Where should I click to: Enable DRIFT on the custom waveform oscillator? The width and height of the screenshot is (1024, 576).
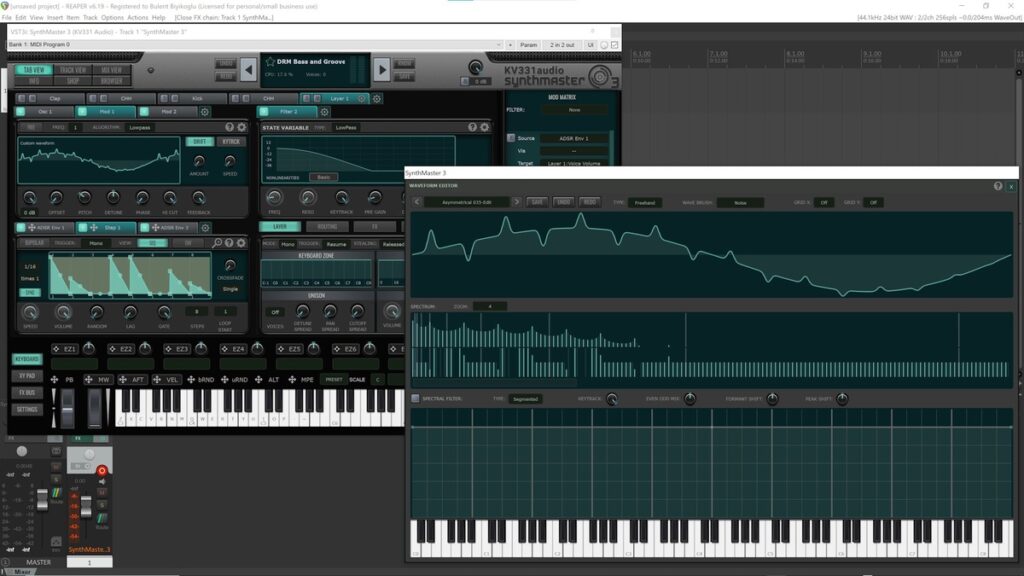pos(200,142)
